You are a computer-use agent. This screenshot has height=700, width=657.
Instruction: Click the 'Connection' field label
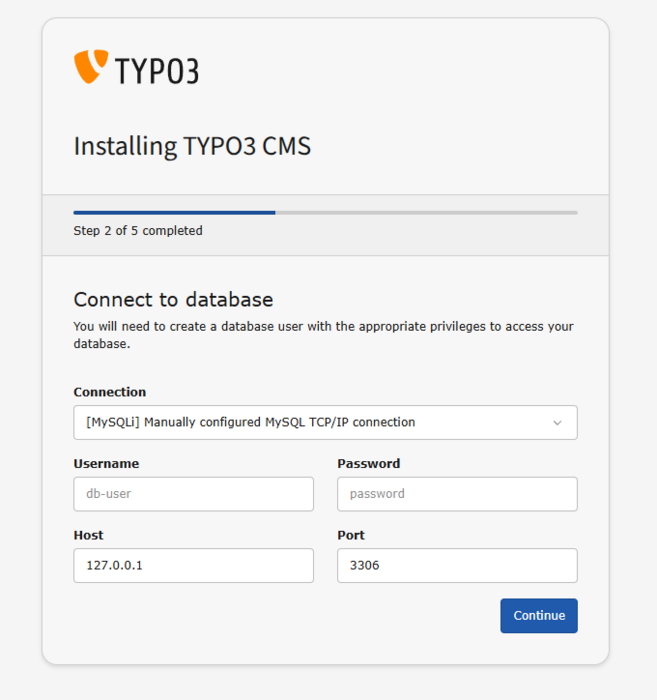(110, 392)
